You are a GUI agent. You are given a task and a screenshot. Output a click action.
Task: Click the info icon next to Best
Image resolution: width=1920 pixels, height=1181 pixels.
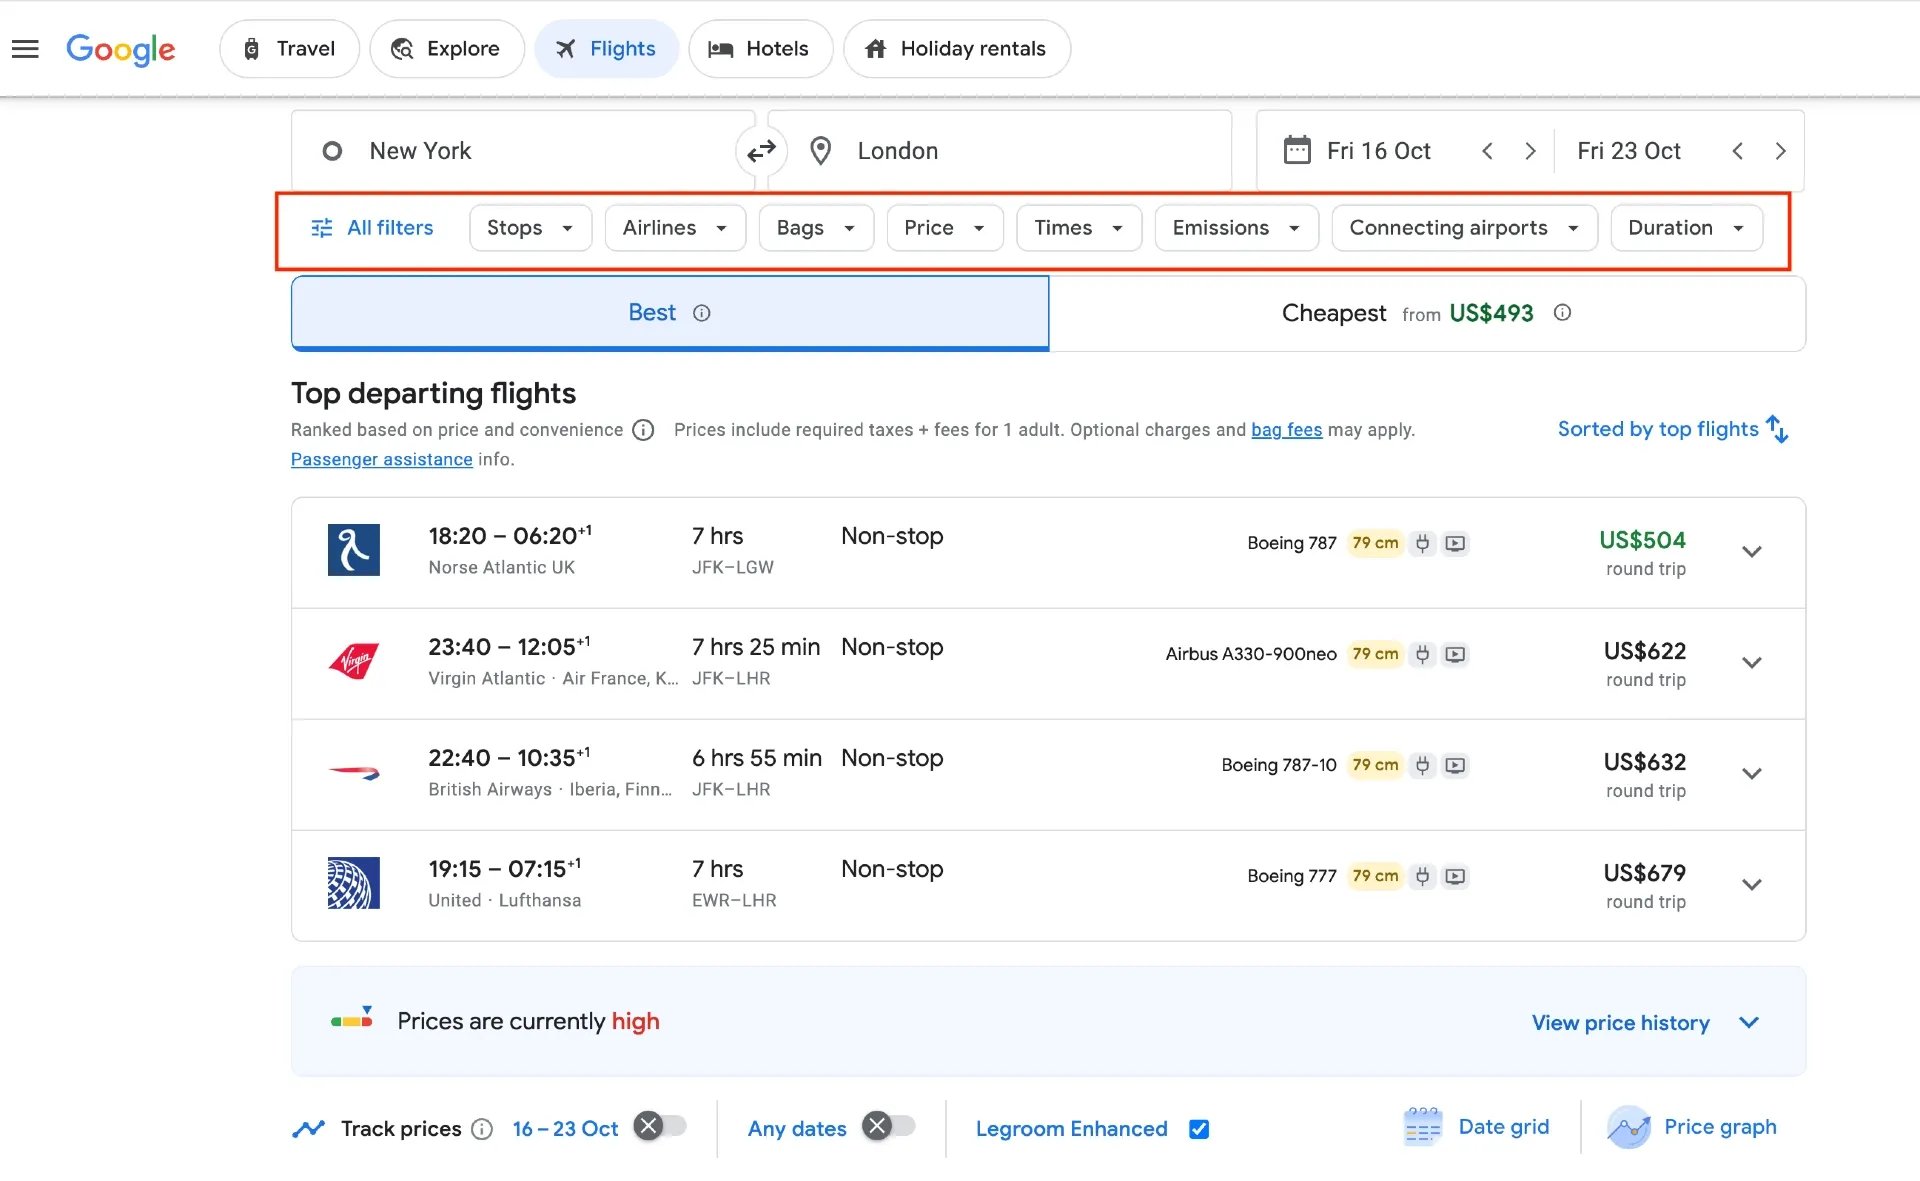pos(702,313)
